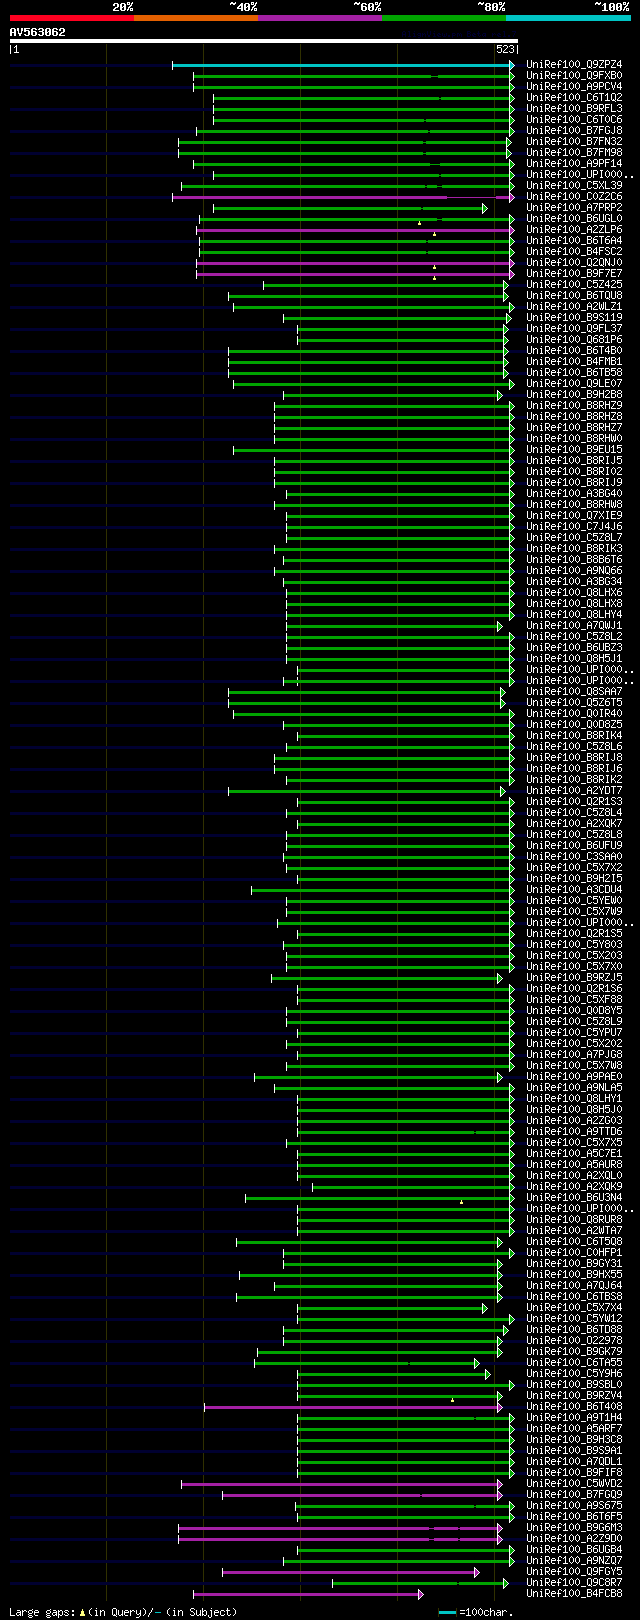Click hit label UniRef100_Q8RUR8
640x1620 pixels.
pos(574,1220)
